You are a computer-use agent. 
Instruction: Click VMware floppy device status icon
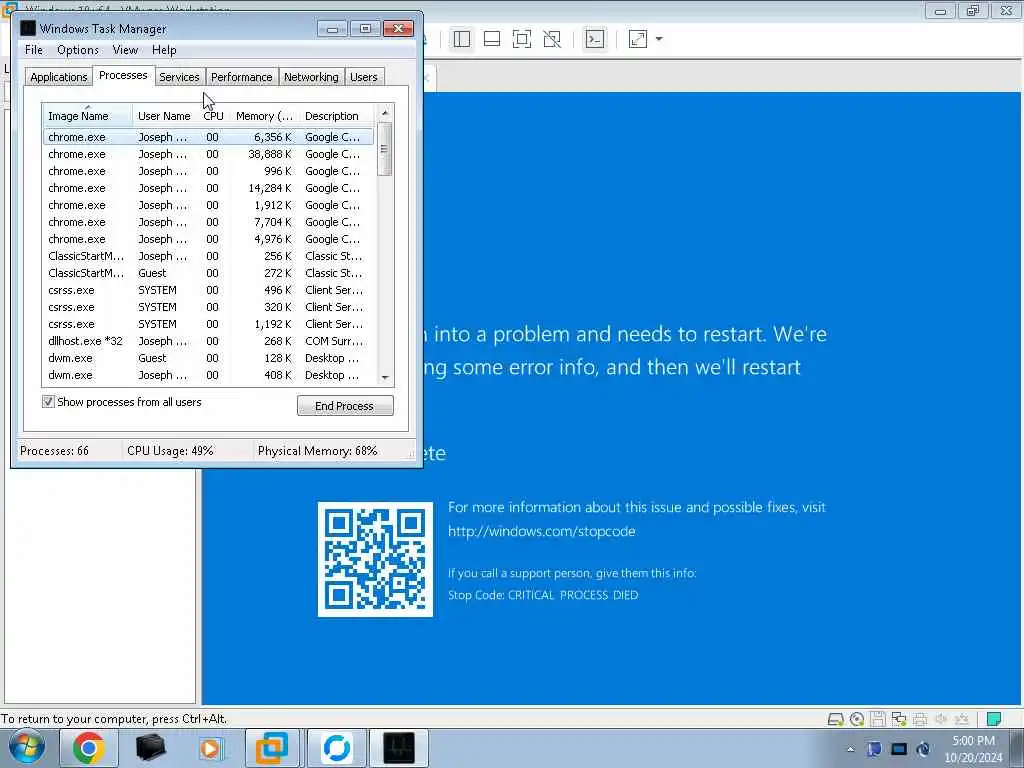point(878,720)
